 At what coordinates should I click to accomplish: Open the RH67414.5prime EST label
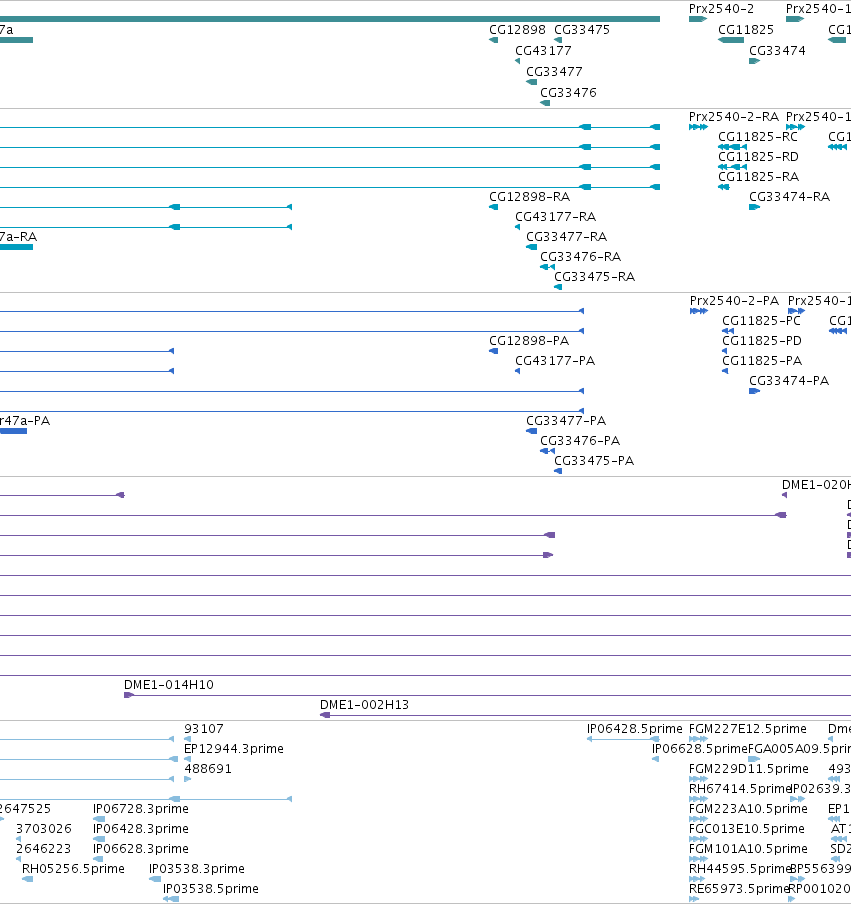pos(740,789)
